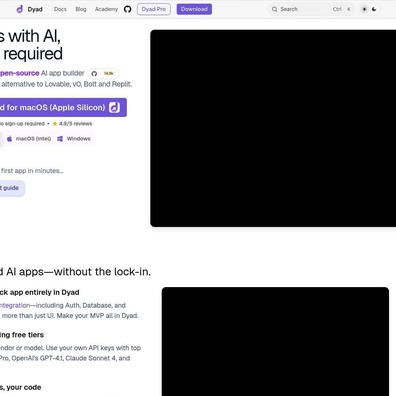396x396 pixels.
Task: Download for macOS (Apple Silicon)
Action: [x=63, y=107]
